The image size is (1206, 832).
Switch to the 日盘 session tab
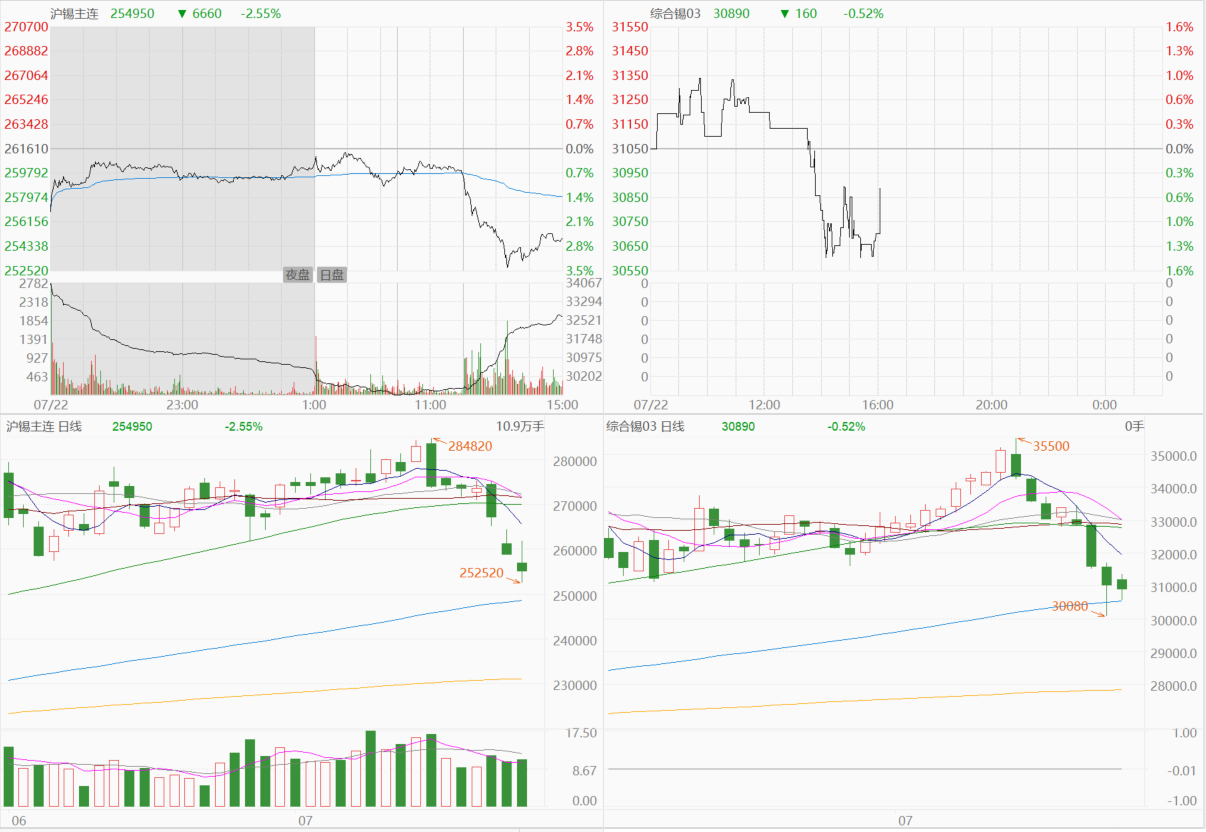coord(331,275)
